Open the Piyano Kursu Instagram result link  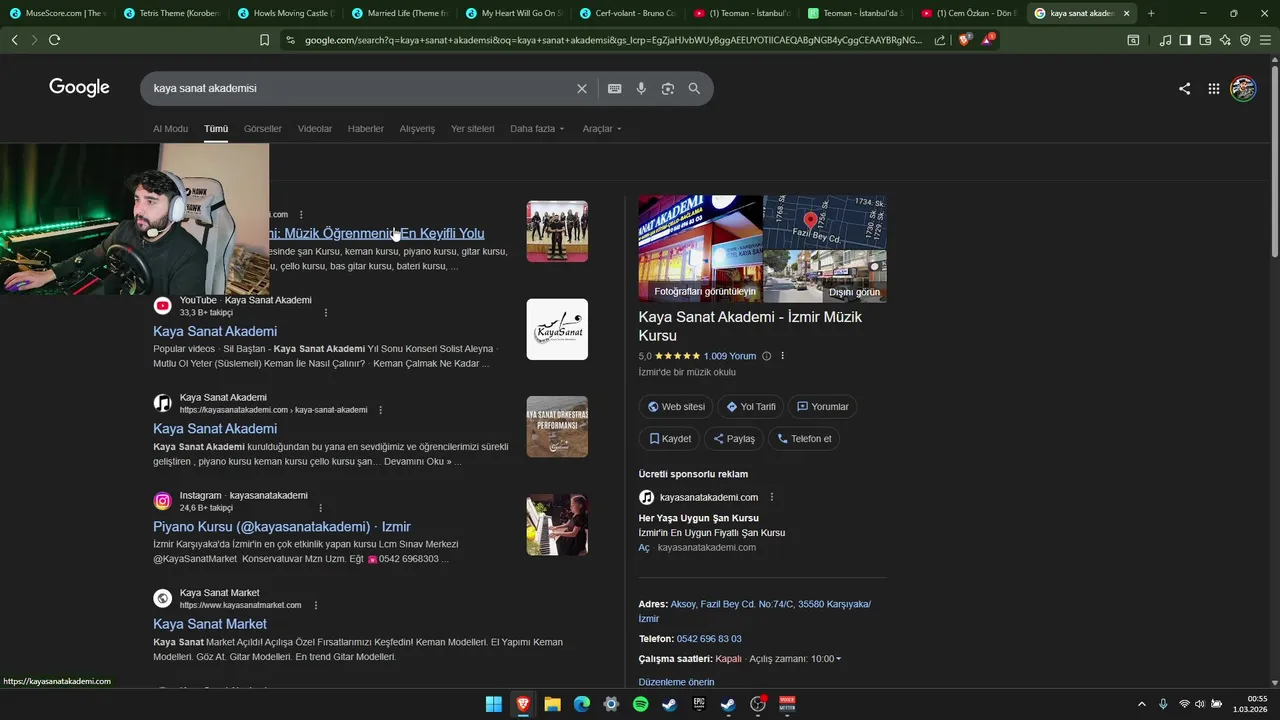point(282,527)
